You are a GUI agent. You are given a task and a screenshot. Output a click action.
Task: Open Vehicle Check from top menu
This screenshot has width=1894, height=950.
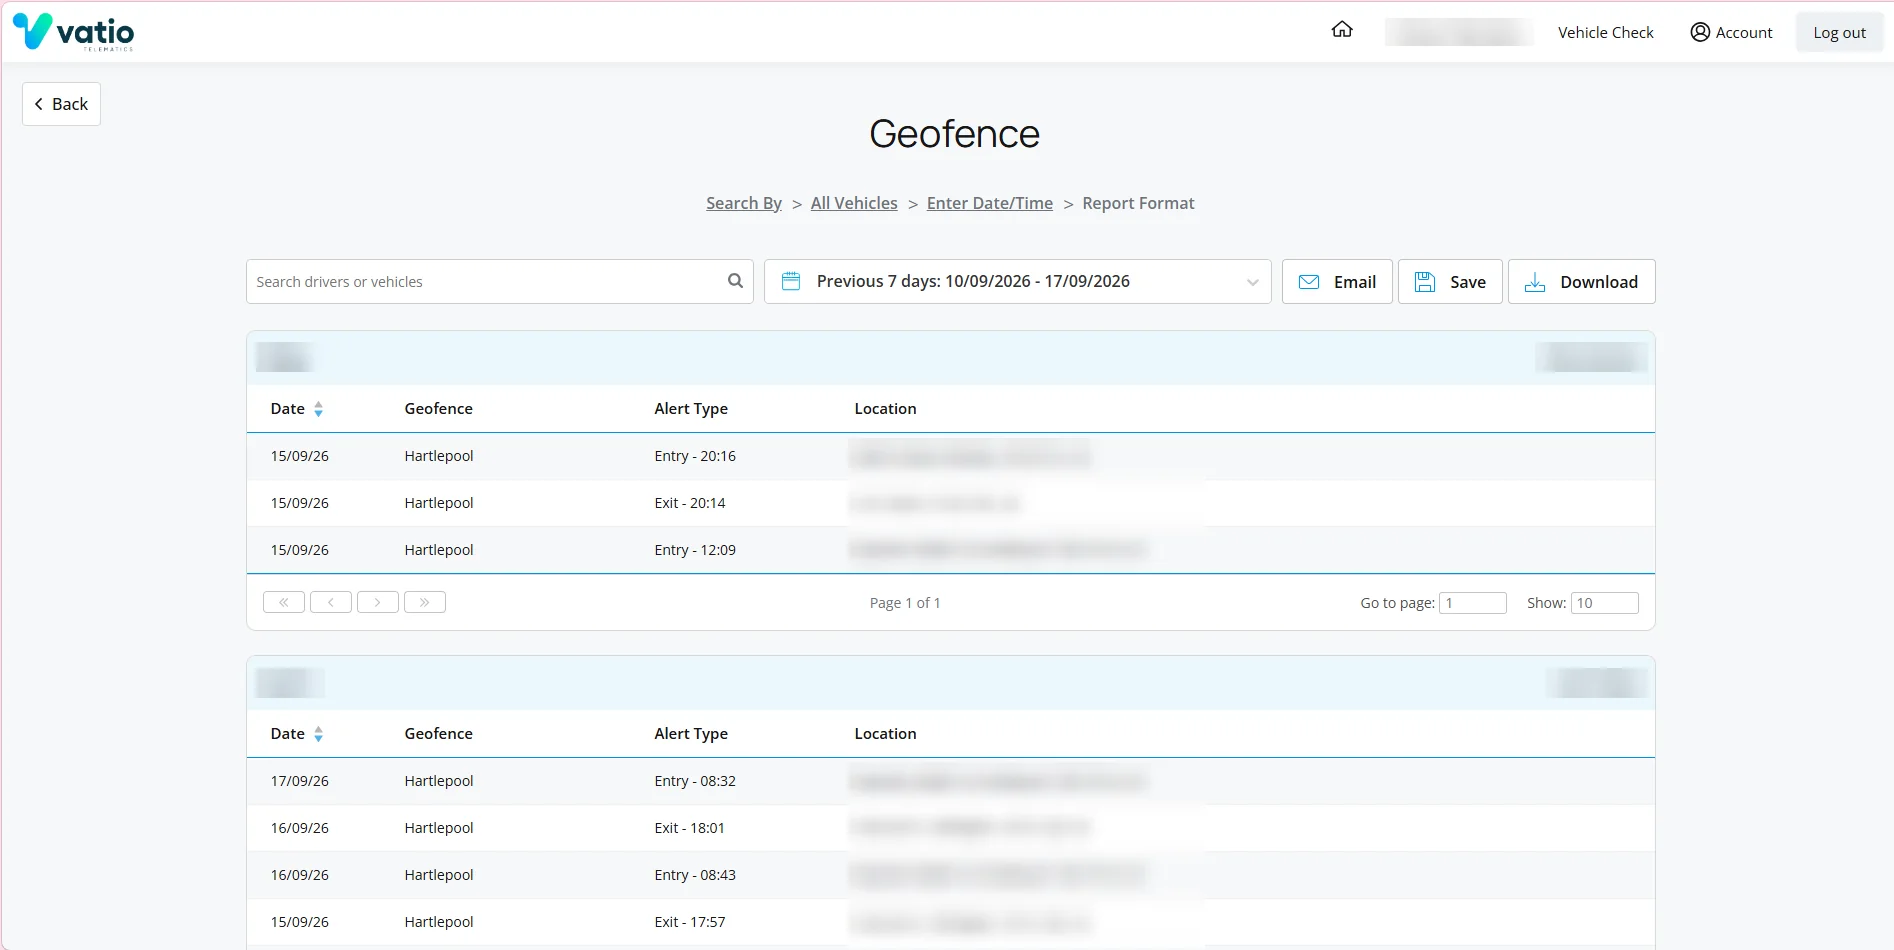(1606, 32)
